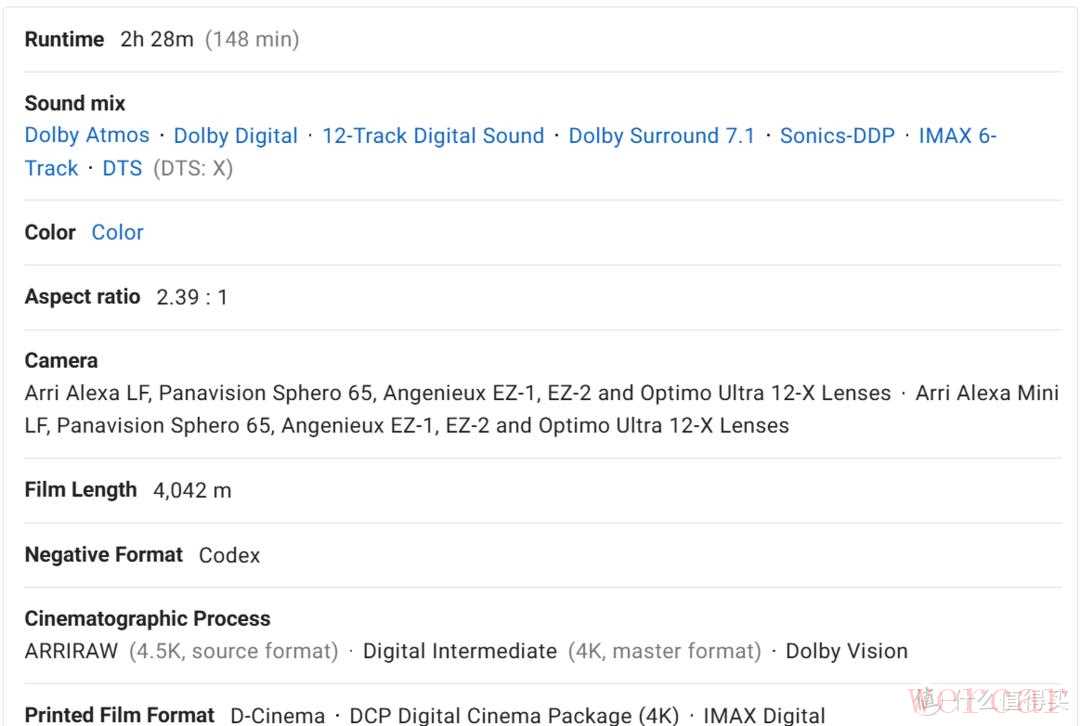
Task: Open the DTS sound mix link
Action: [122, 168]
